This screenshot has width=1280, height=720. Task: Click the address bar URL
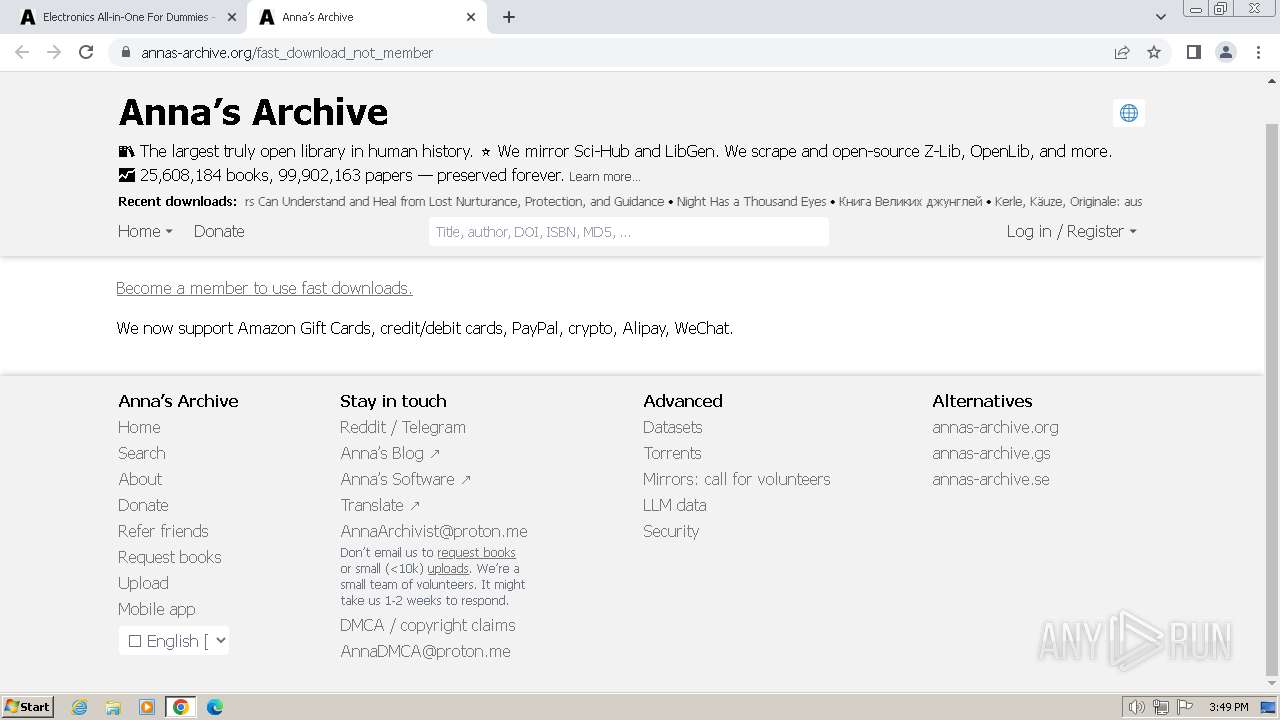pyautogui.click(x=287, y=52)
